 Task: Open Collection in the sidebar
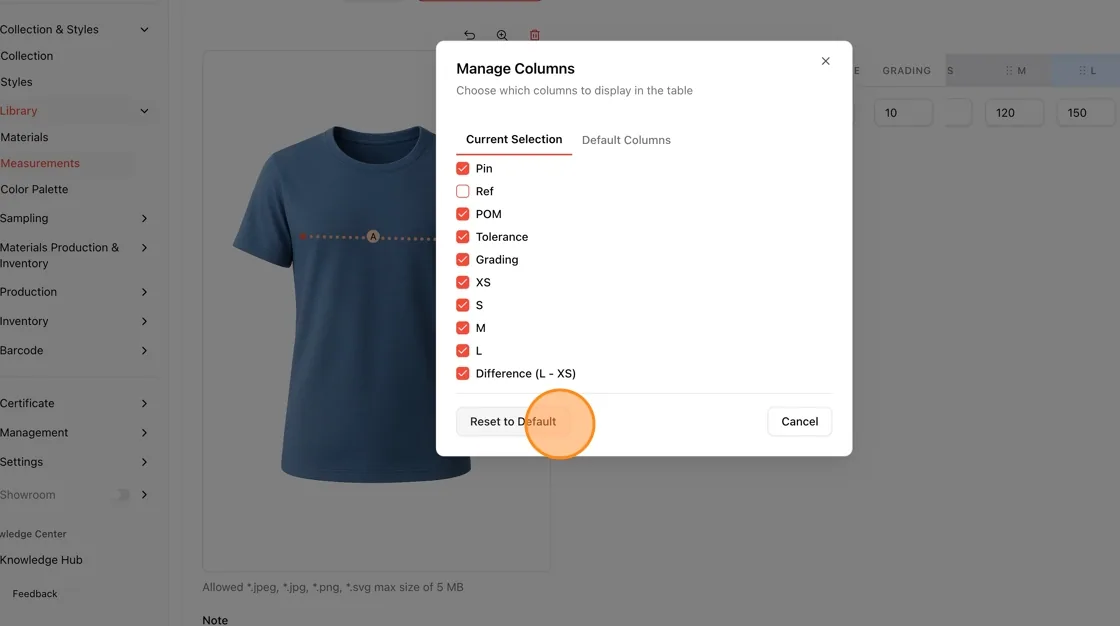click(x=26, y=56)
